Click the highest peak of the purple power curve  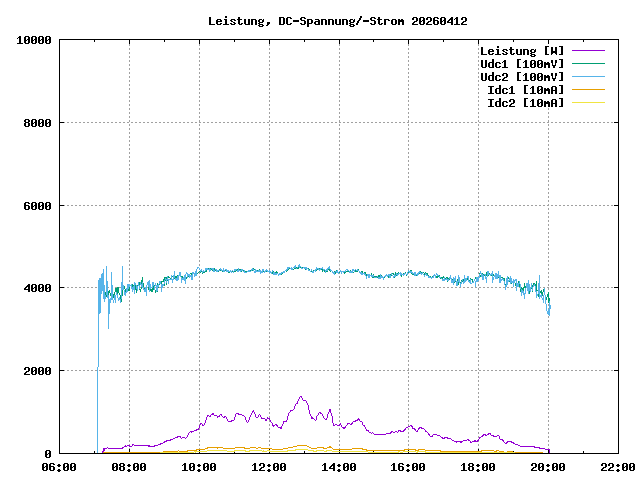[x=301, y=397]
